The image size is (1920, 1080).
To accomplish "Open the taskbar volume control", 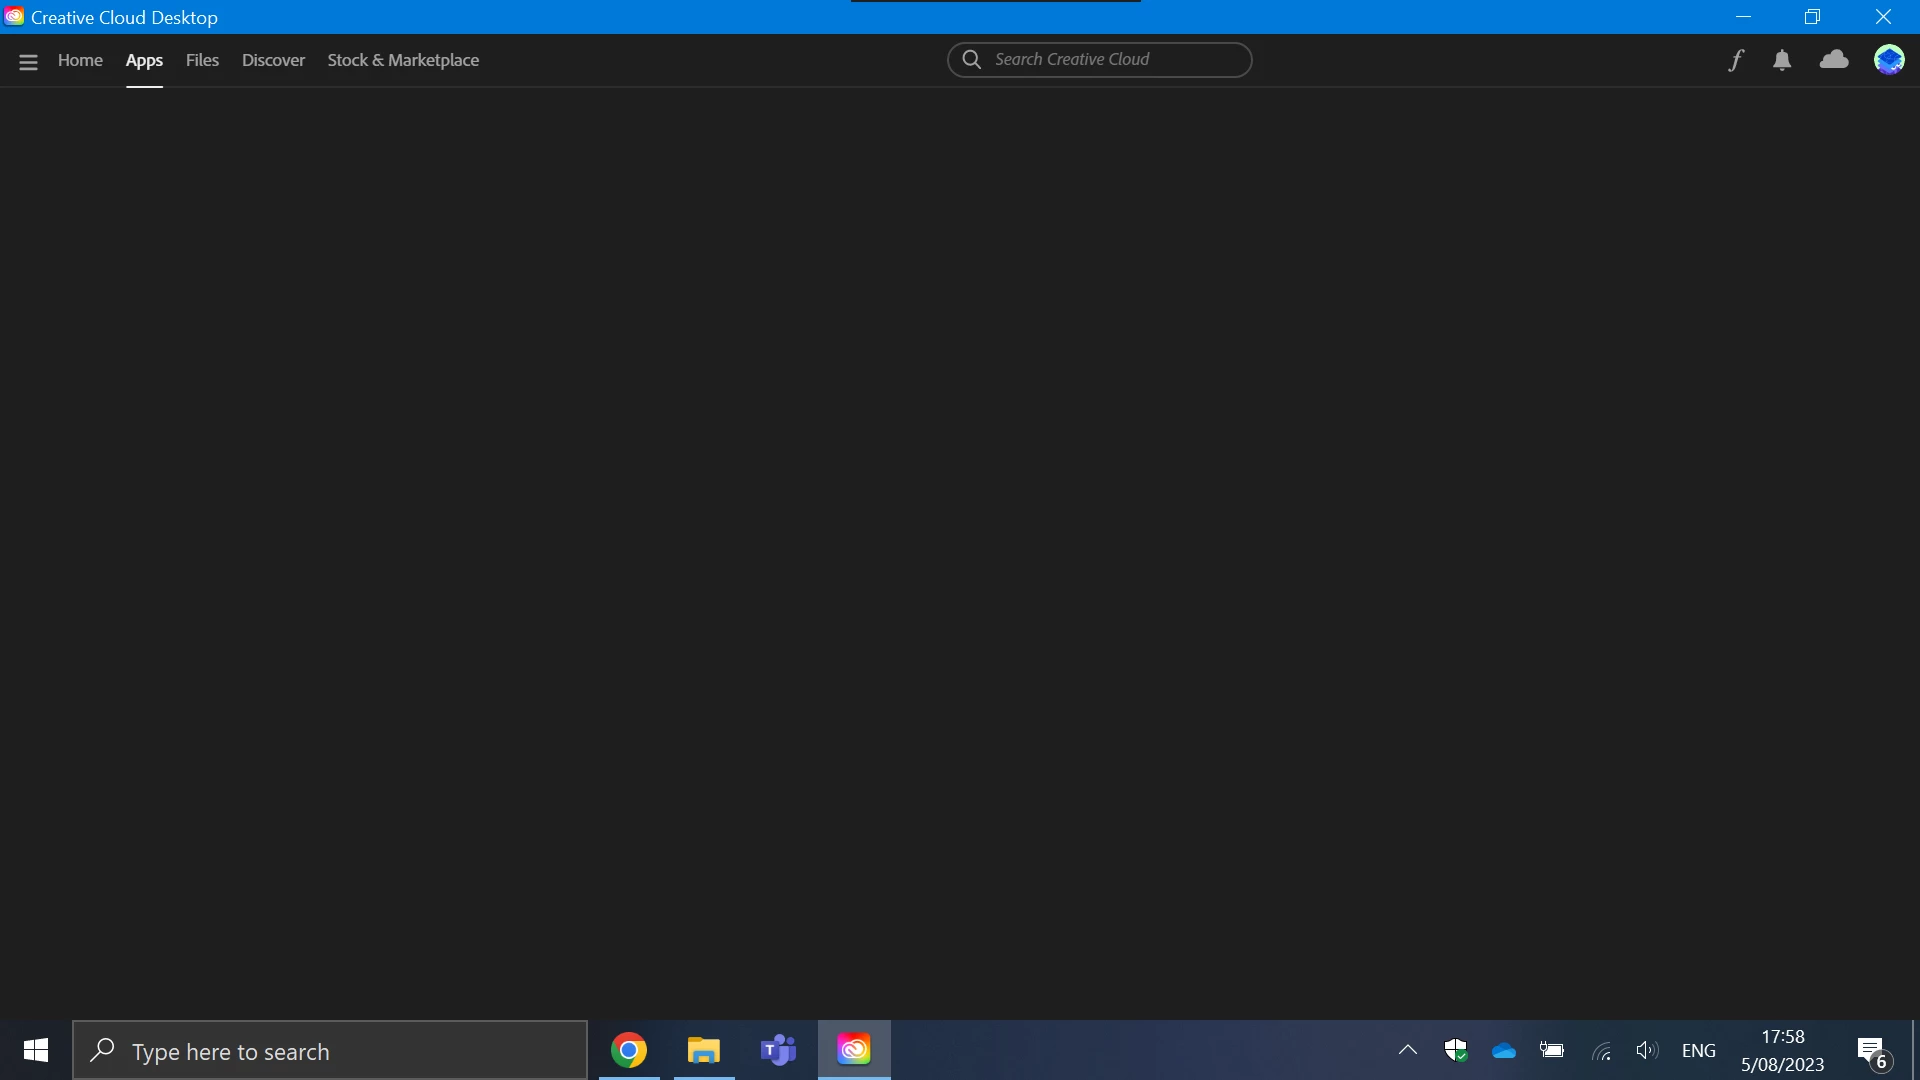I will [x=1646, y=1050].
